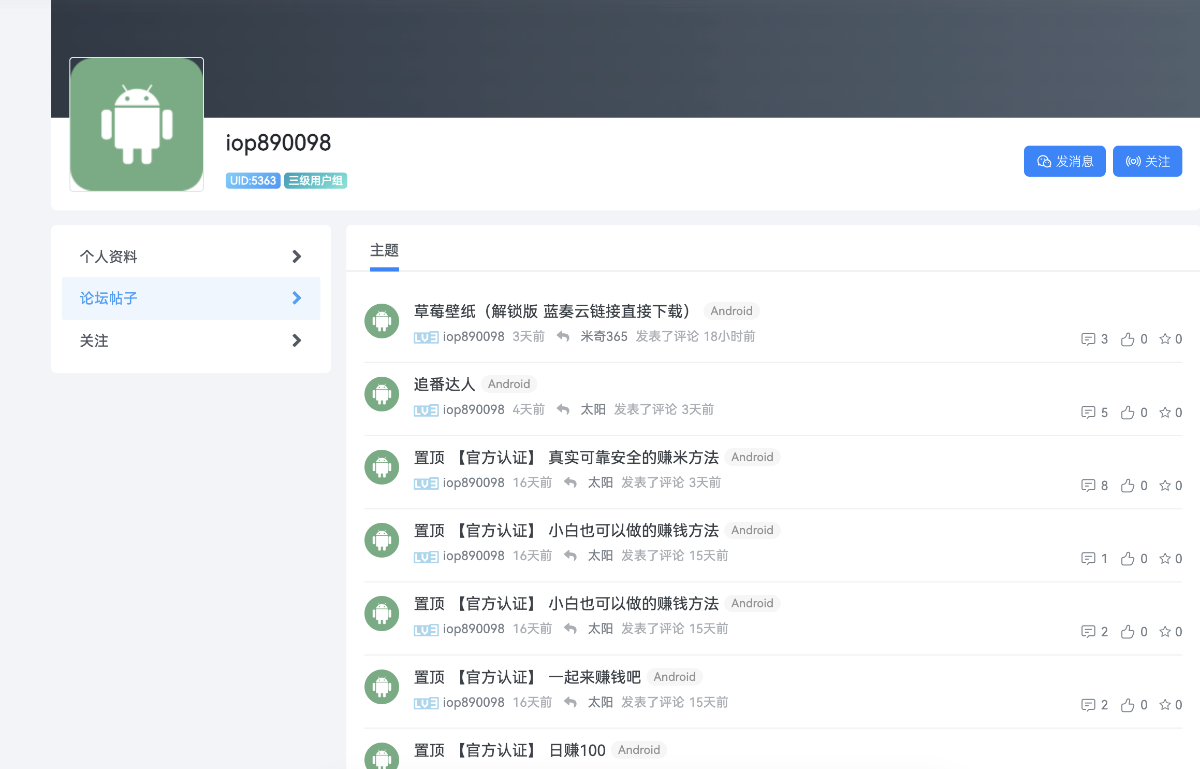The height and width of the screenshot is (769, 1200).
Task: Click 发表了评论 18小时前 text
Action: [696, 337]
